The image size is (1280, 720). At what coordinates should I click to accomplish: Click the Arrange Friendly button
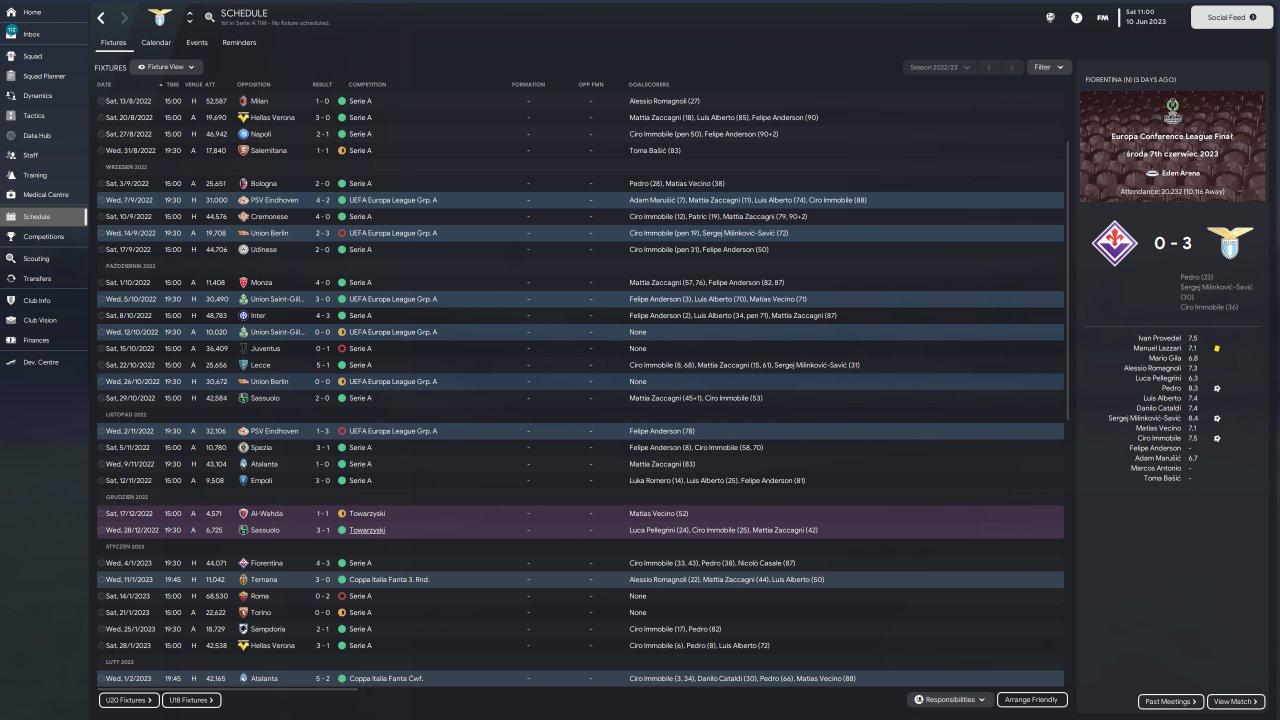coord(1032,700)
